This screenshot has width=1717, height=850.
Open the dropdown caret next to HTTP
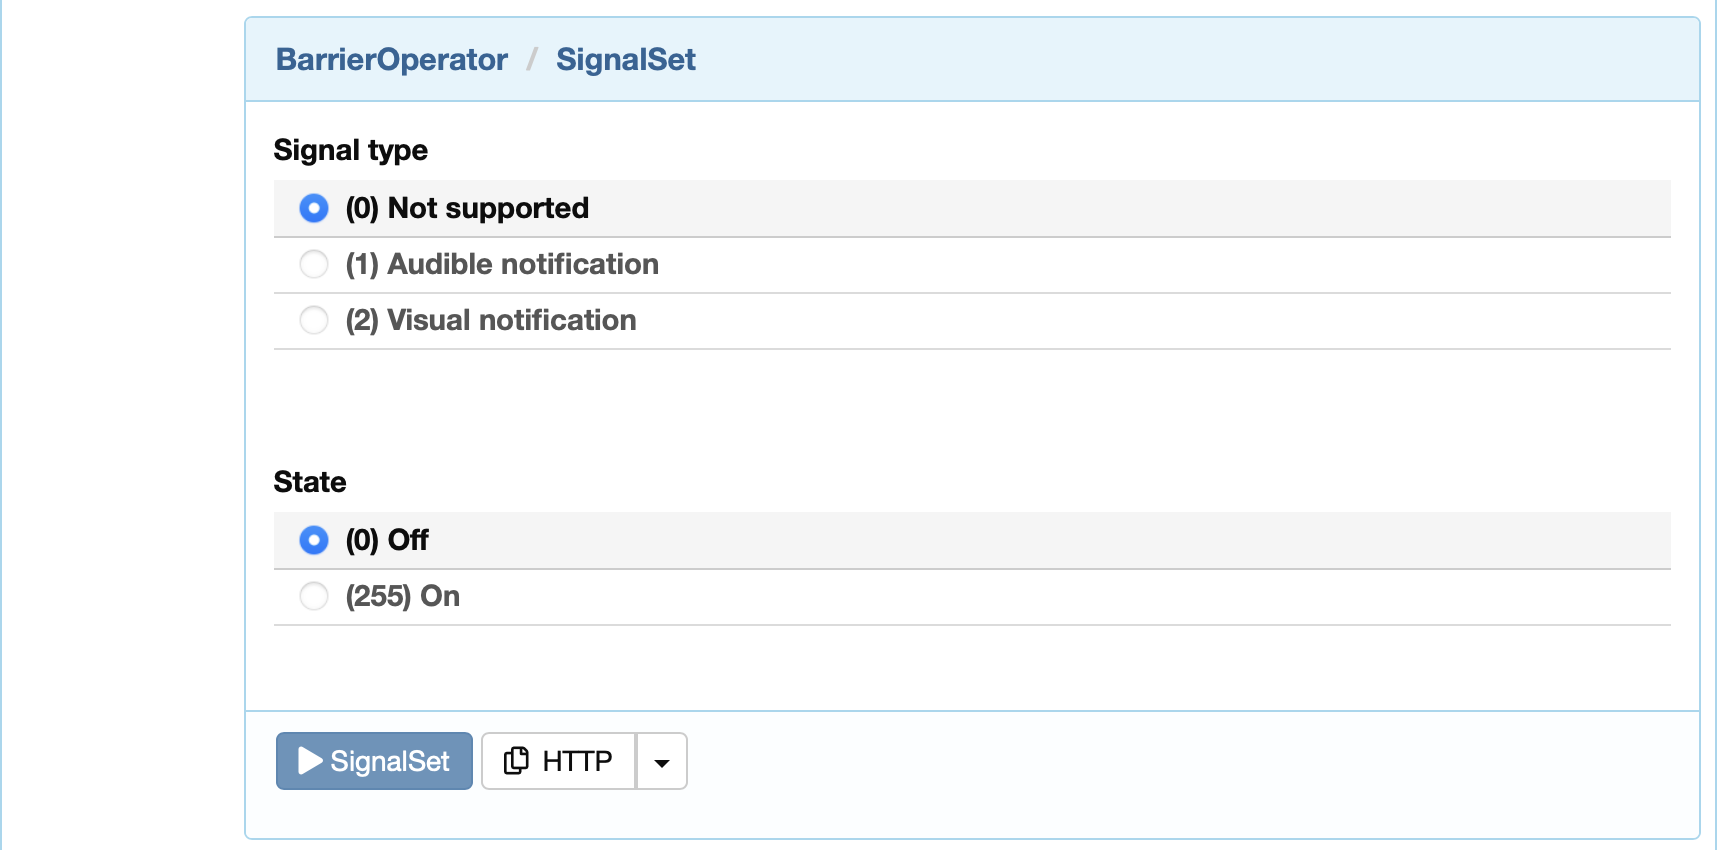click(x=661, y=761)
